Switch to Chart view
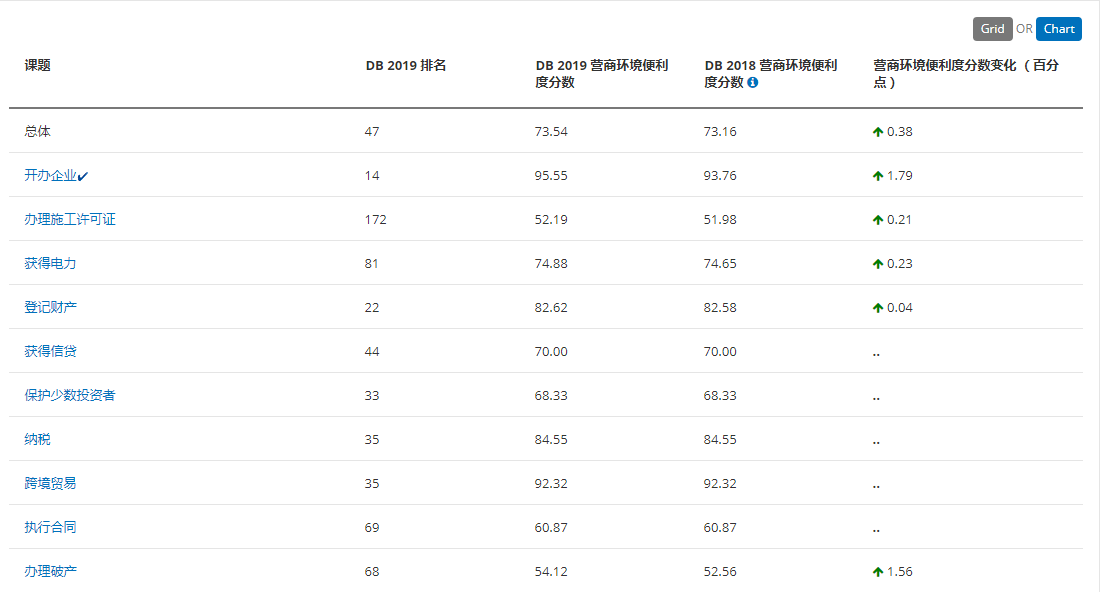The image size is (1101, 592). point(1059,29)
